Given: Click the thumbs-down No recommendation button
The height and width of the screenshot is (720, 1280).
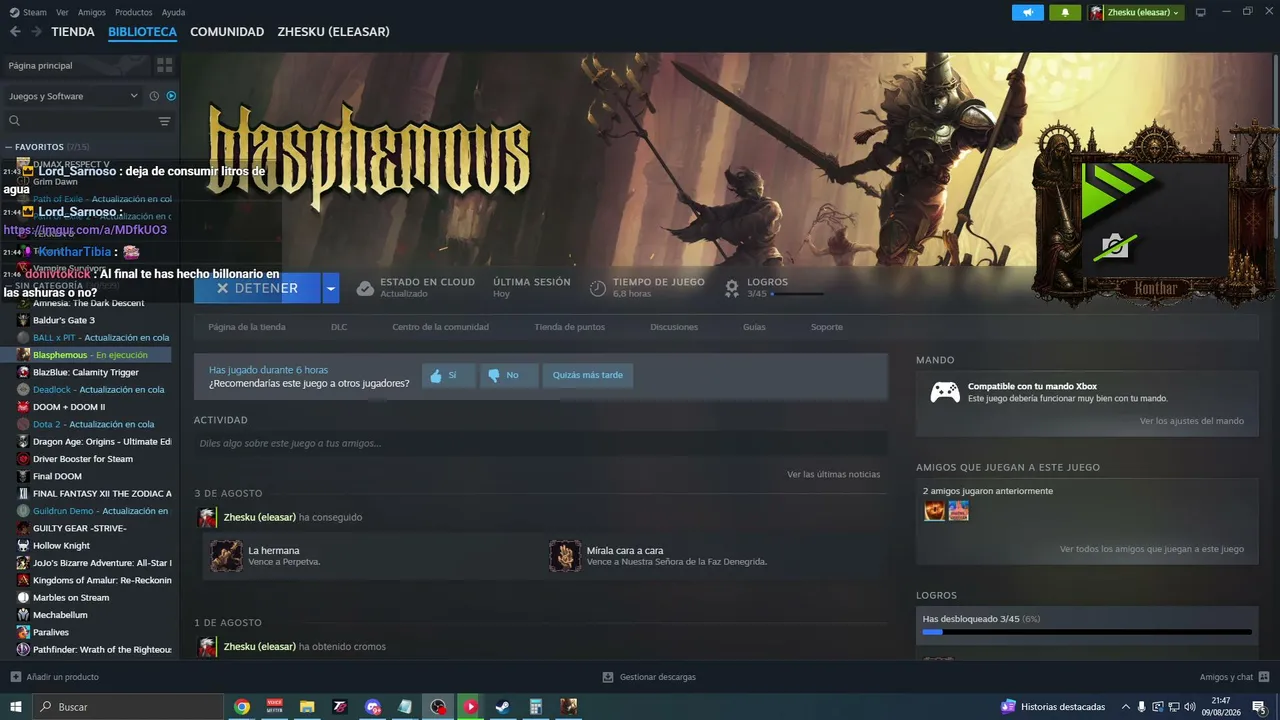Looking at the screenshot, I should pos(508,376).
